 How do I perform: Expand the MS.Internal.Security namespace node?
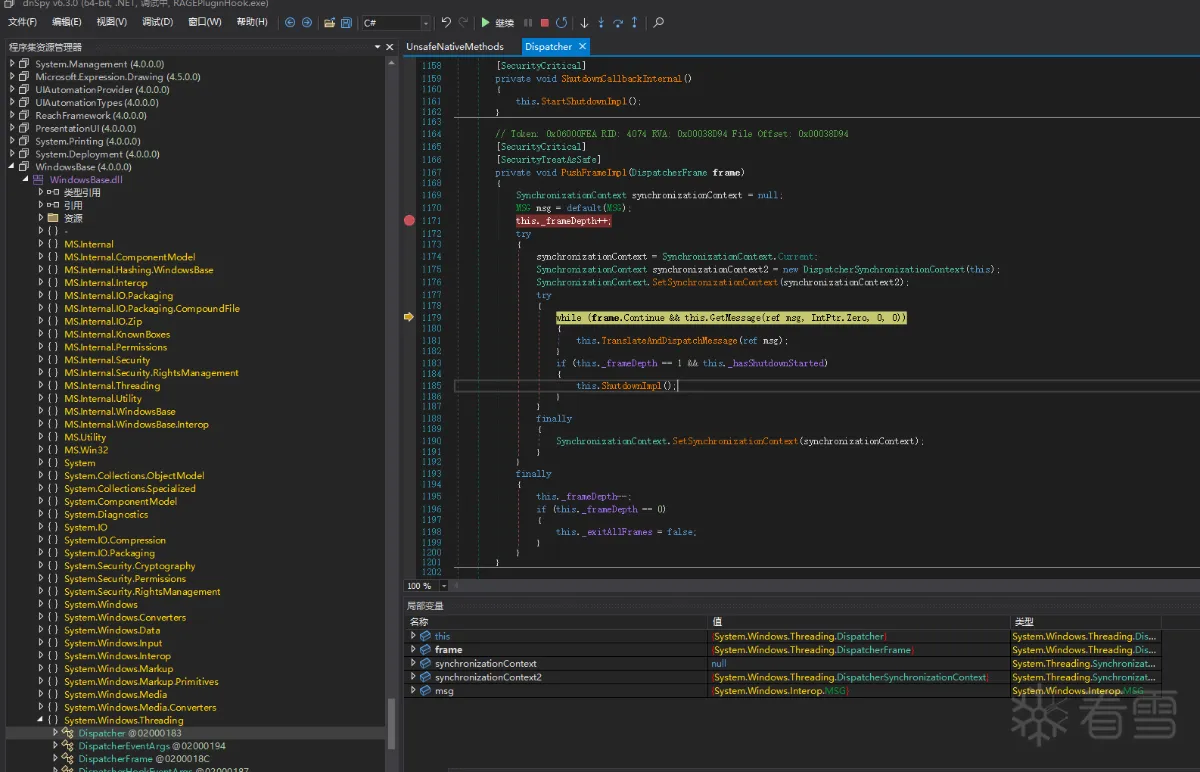pos(40,360)
